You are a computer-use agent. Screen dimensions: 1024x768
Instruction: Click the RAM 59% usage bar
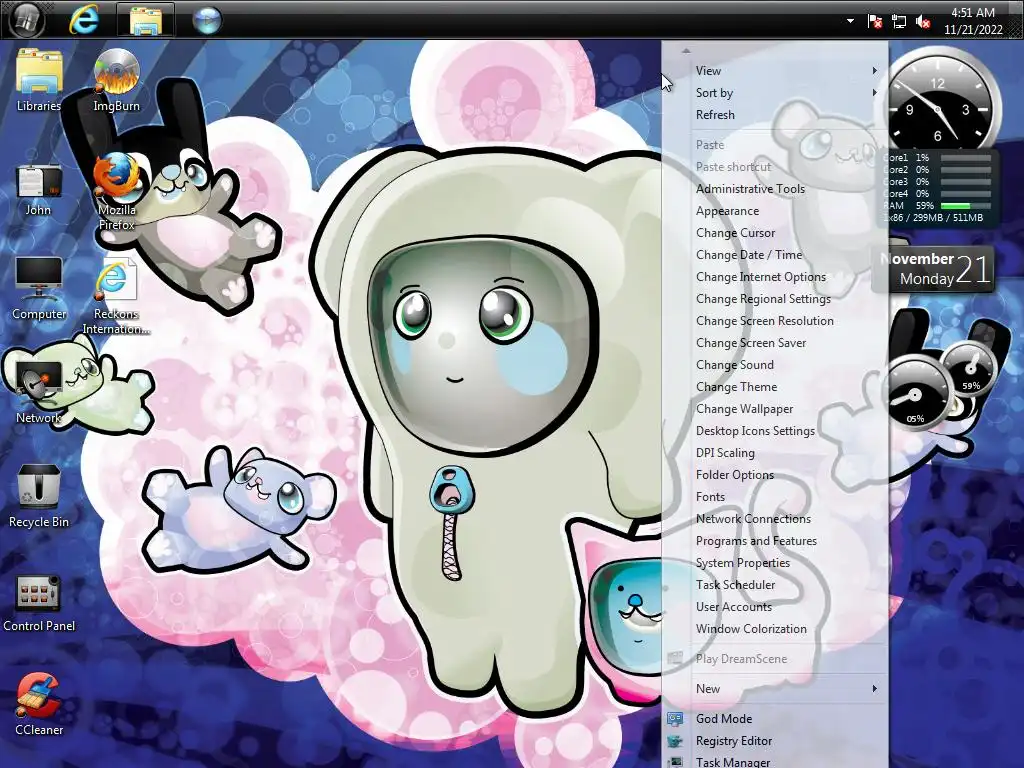click(965, 206)
